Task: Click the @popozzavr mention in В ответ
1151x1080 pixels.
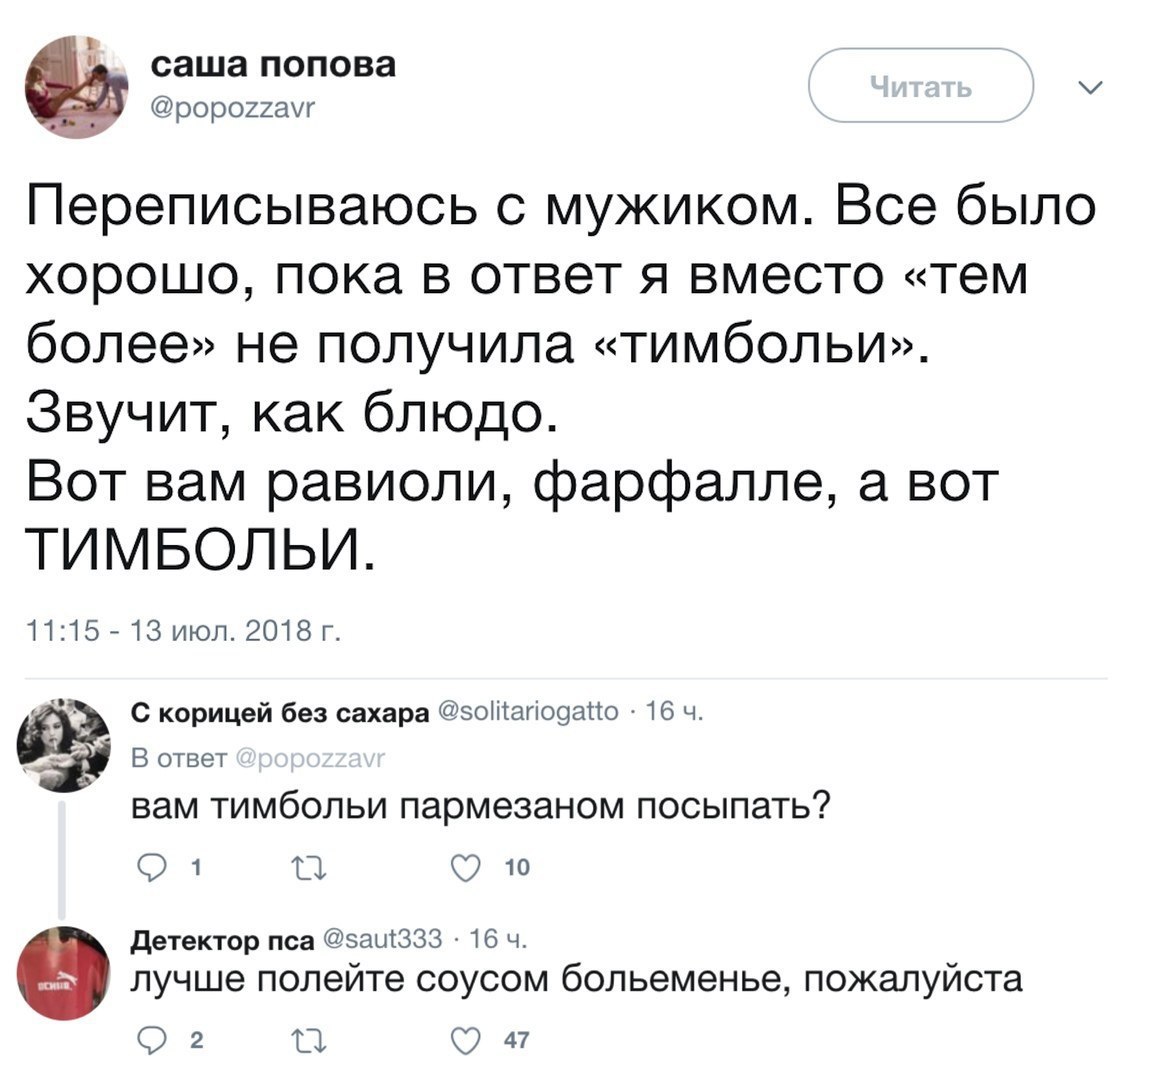Action: [310, 758]
